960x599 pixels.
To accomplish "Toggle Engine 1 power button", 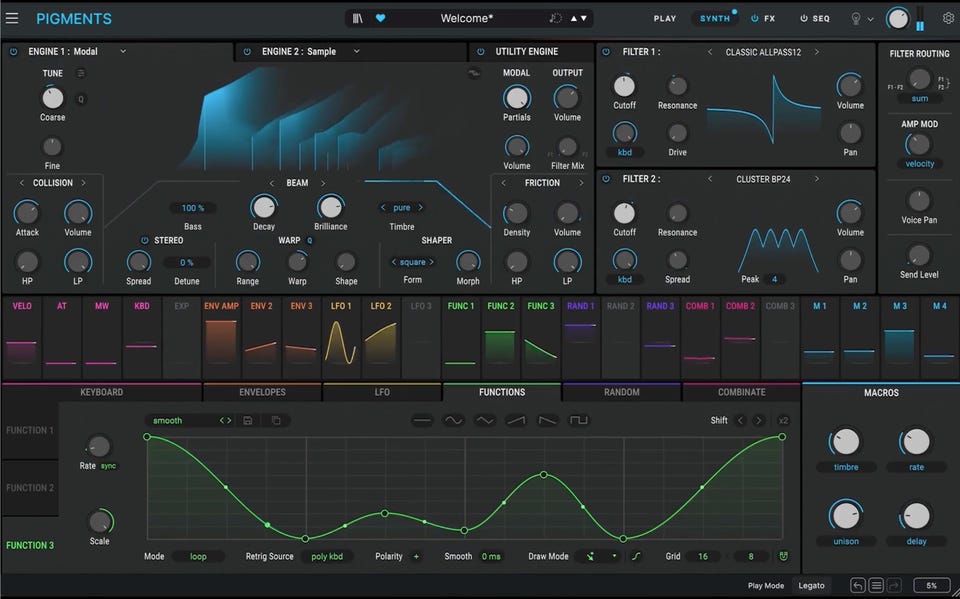I will pos(13,51).
